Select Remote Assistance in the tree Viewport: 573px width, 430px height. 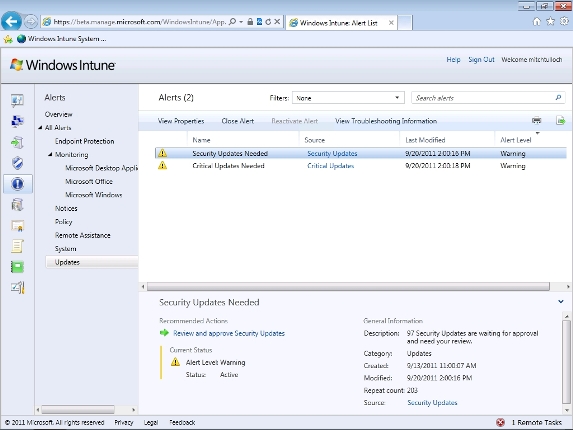coord(83,235)
